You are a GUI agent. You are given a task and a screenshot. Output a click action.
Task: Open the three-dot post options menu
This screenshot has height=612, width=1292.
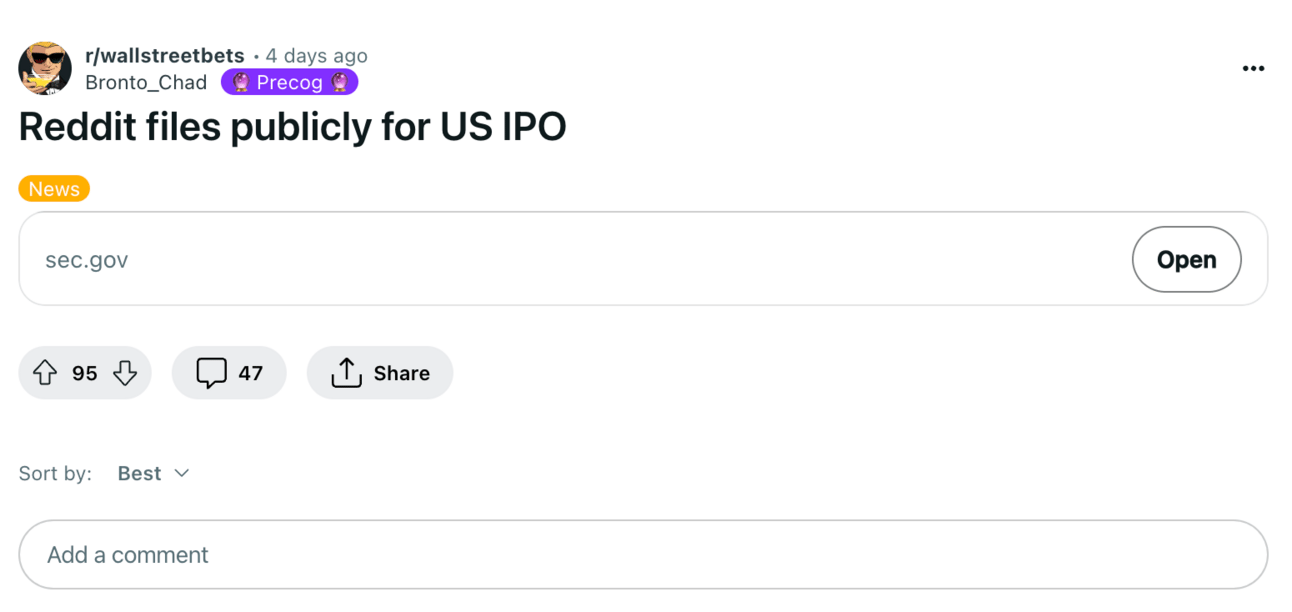coord(1253,68)
